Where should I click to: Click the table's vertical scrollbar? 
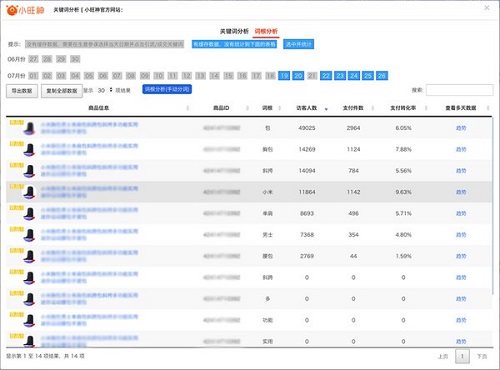(x=492, y=205)
